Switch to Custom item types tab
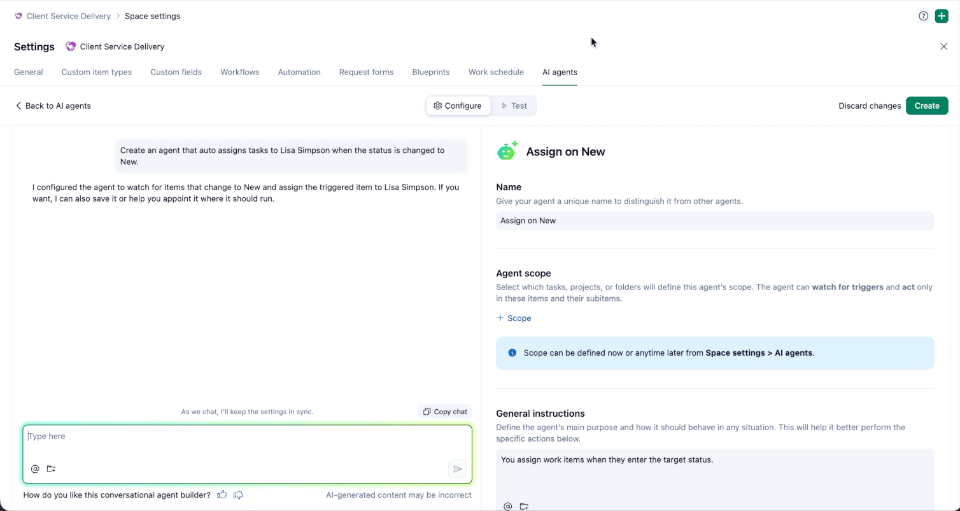 (x=97, y=72)
